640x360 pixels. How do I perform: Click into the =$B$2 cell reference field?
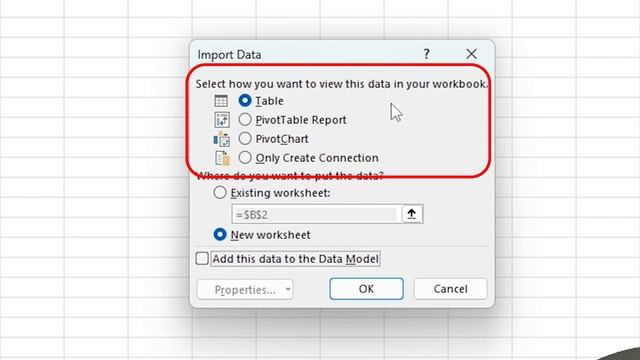tap(317, 214)
